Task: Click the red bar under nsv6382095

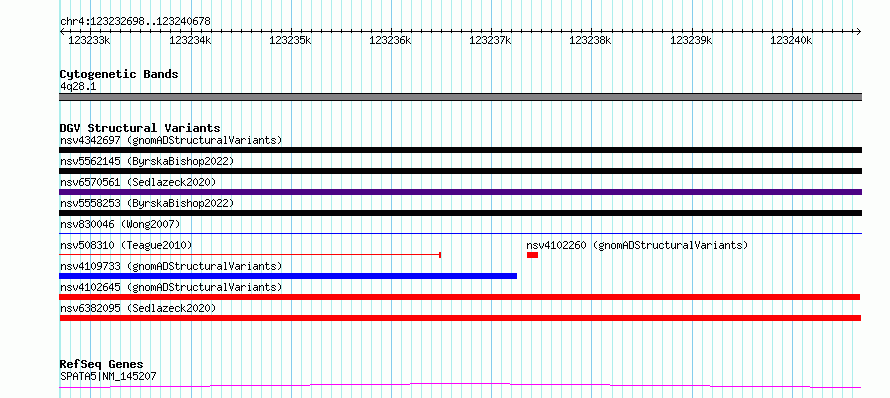Action: coord(460,318)
